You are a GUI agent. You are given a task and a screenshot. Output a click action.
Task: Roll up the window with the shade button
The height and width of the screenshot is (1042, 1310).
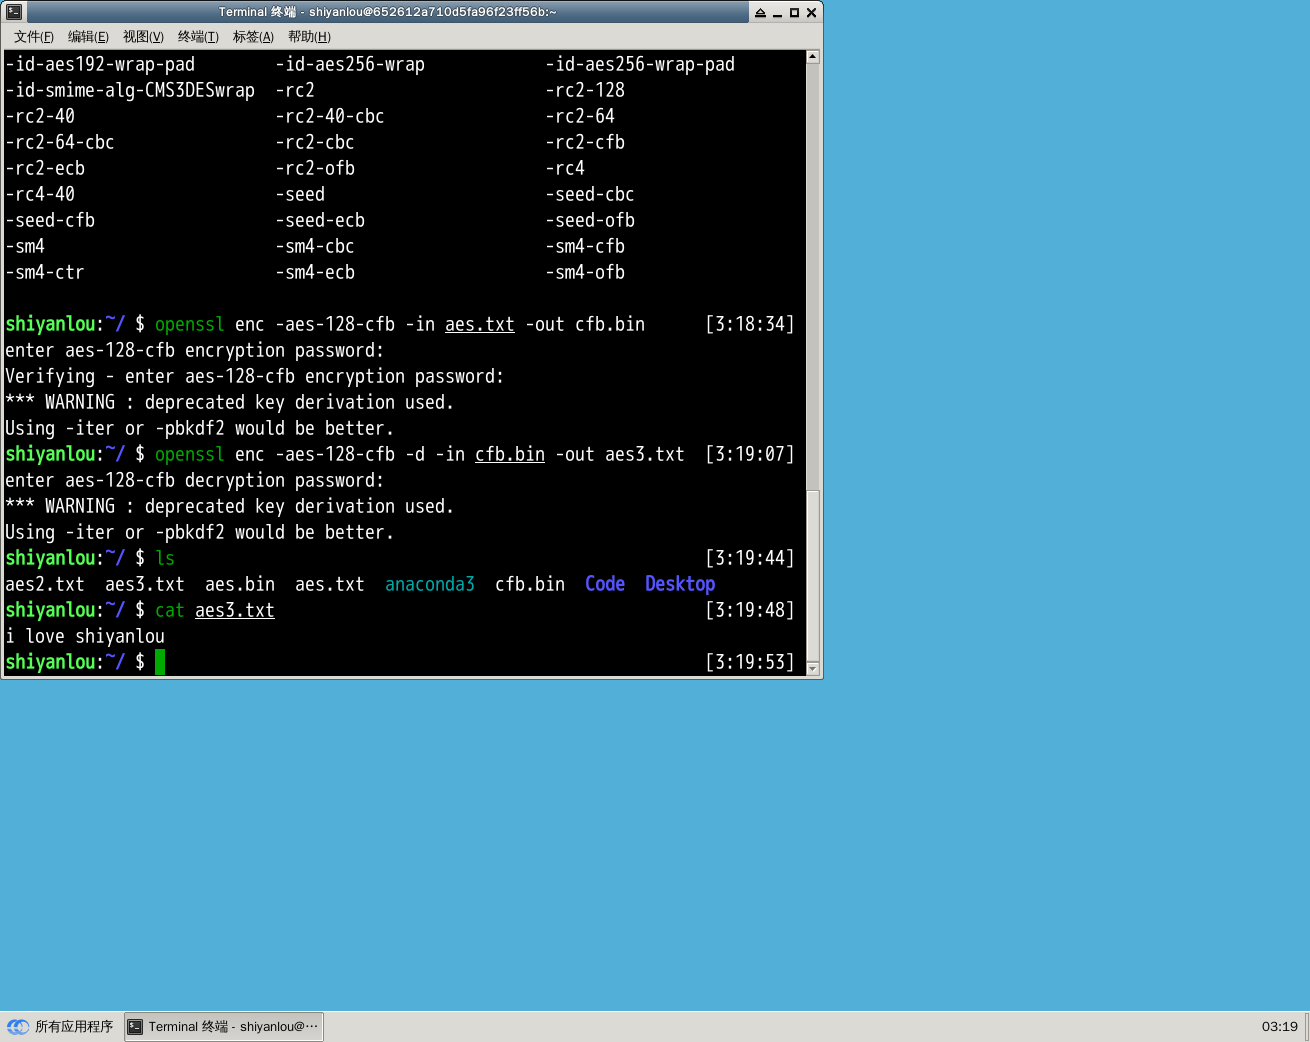point(760,13)
